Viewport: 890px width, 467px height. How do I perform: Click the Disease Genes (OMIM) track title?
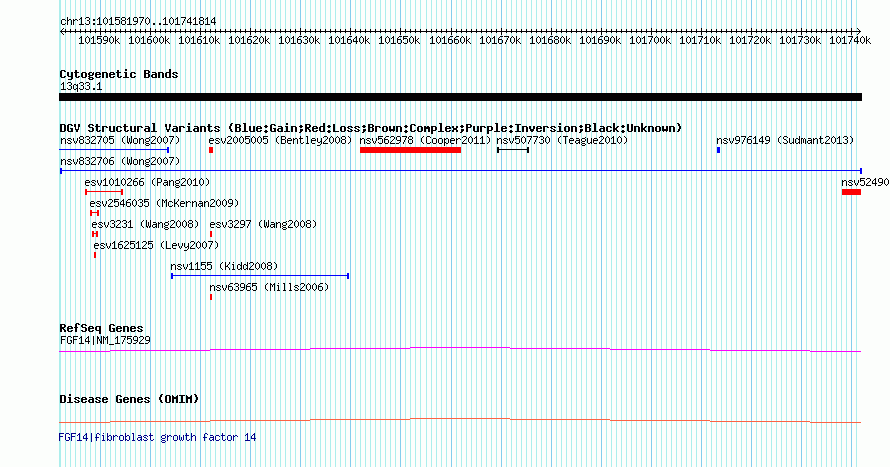click(129, 399)
